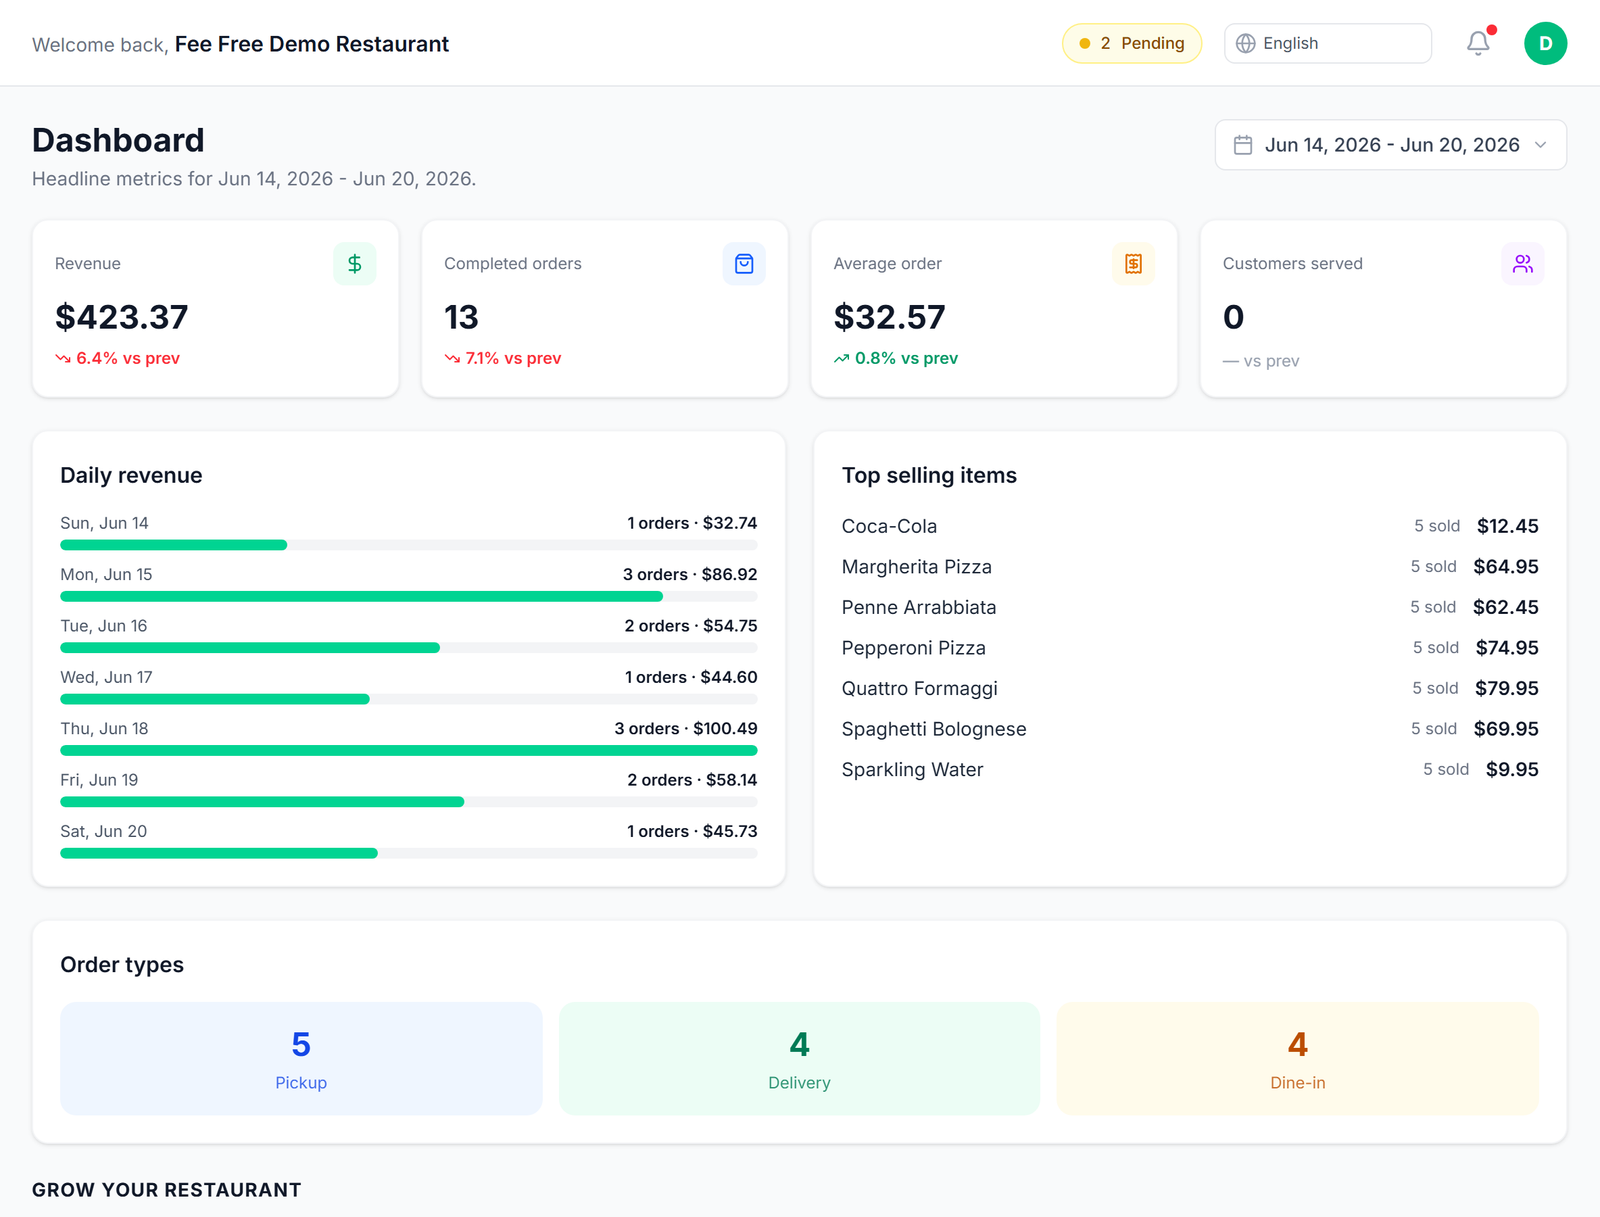Click the people Customers served icon
This screenshot has width=1600, height=1217.
(1522, 264)
